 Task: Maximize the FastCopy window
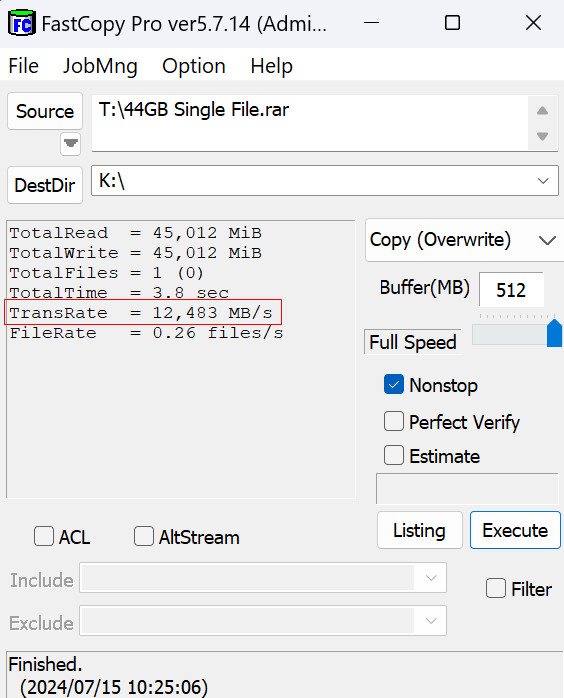[452, 23]
